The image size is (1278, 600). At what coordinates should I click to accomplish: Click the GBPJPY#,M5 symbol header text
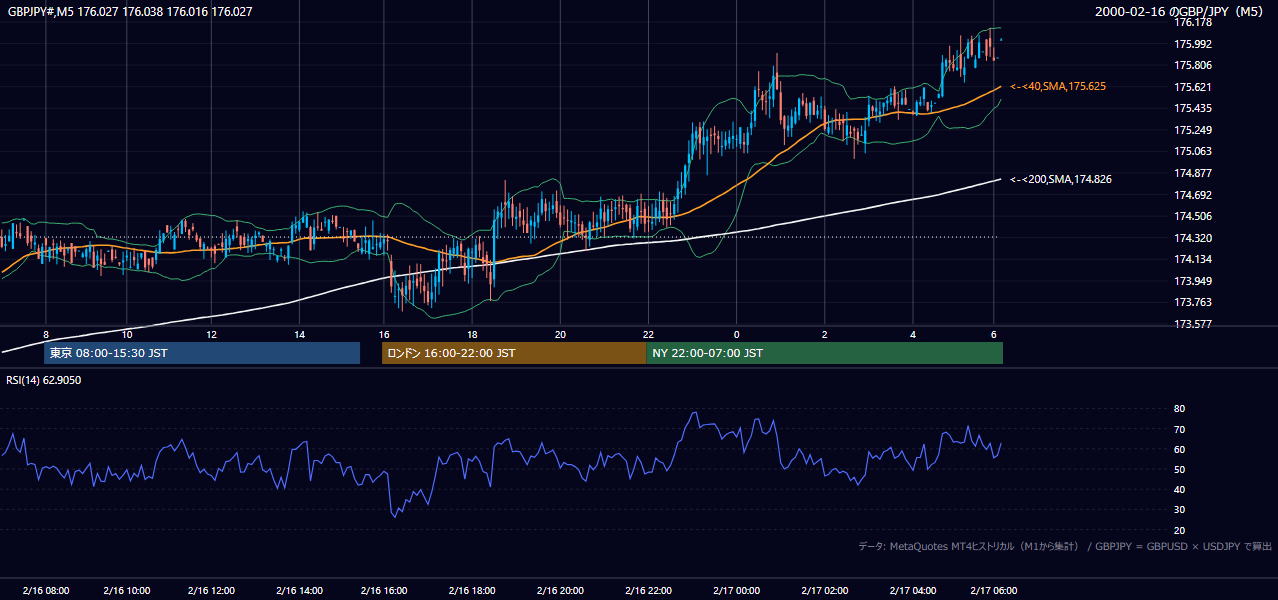130,12
